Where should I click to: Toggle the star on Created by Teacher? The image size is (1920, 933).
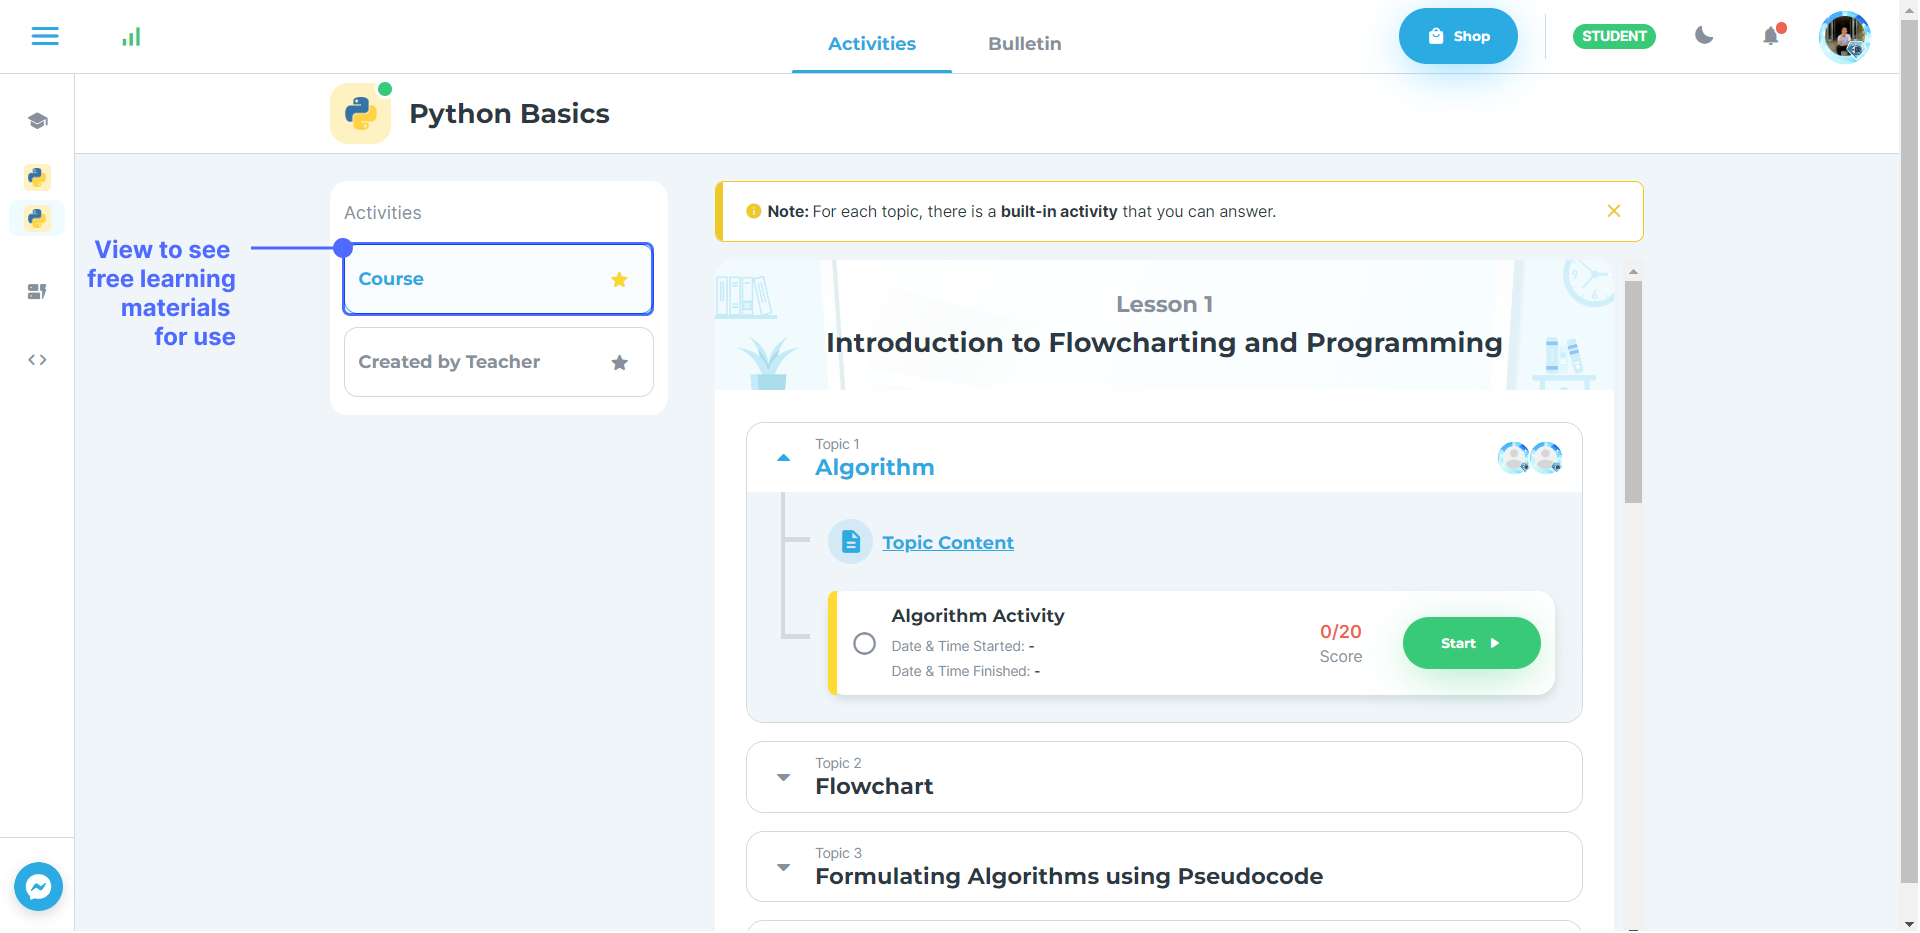point(619,362)
